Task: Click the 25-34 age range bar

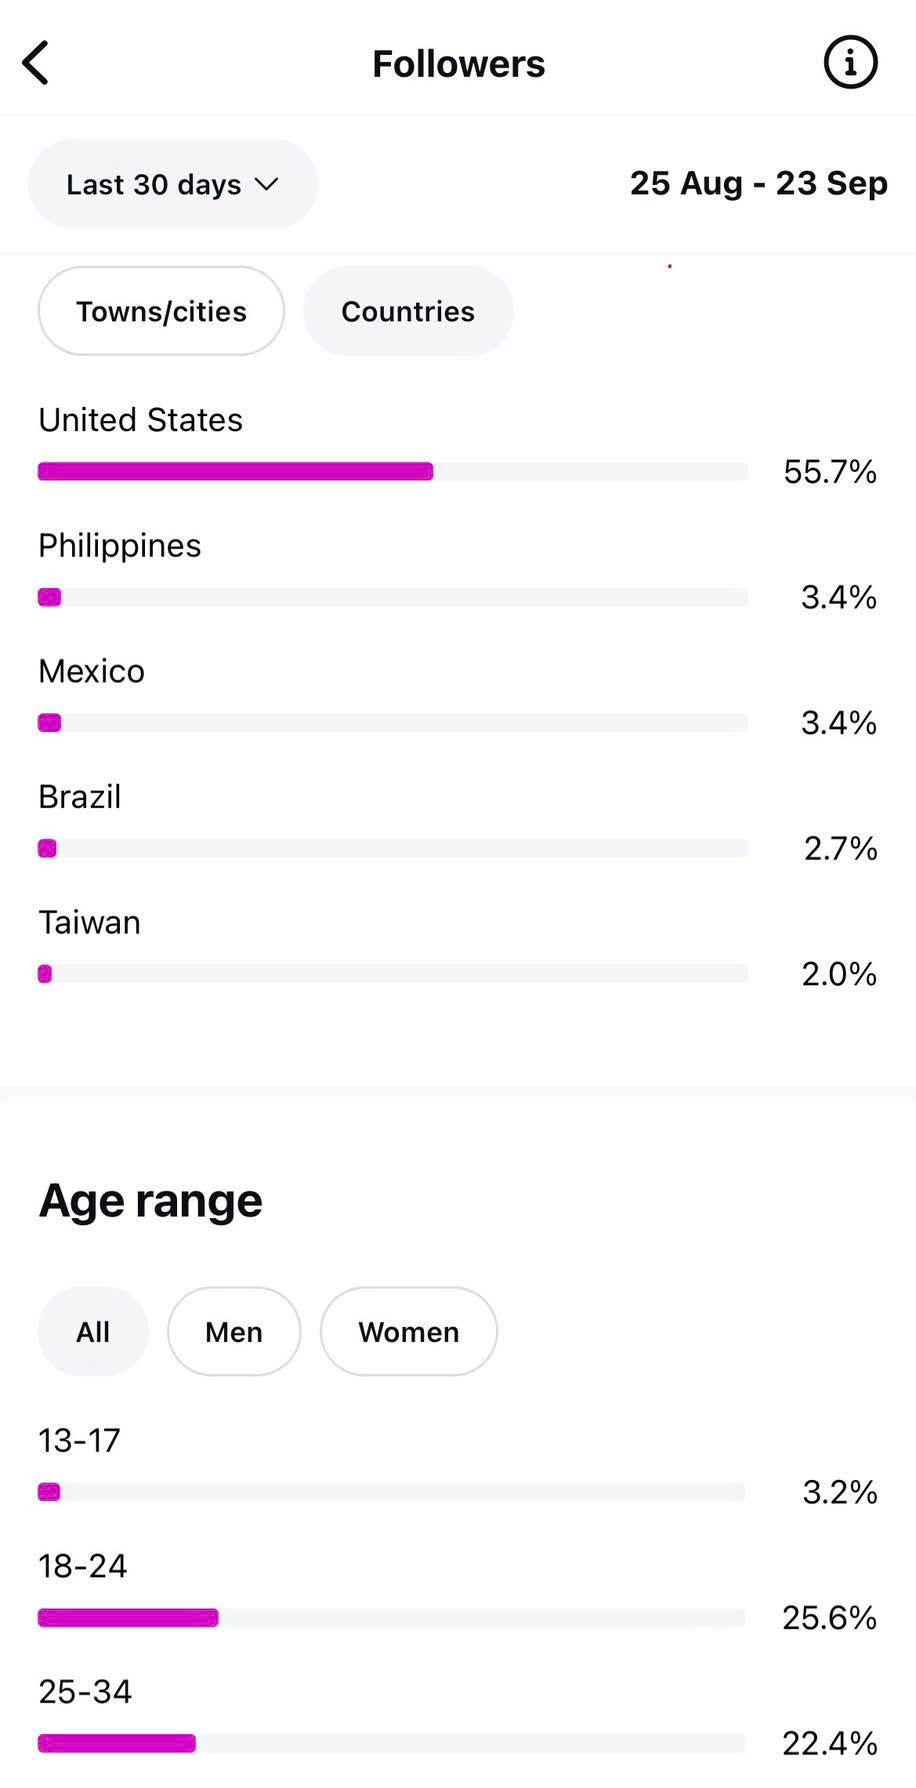Action: [392, 1743]
